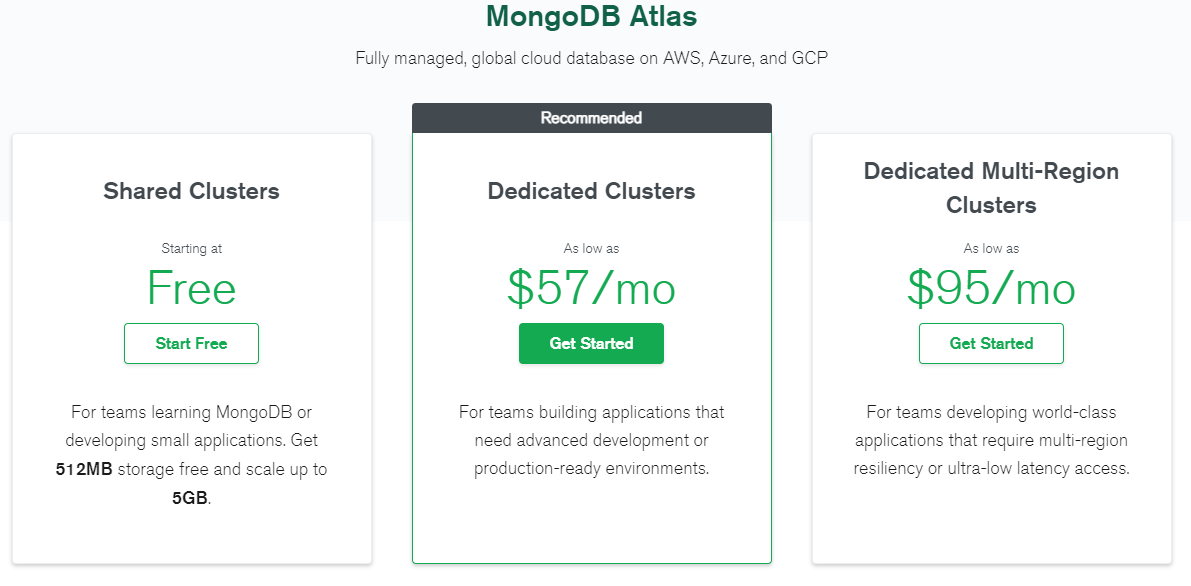Click the Dedicated Clusters card title
Screen dimensions: 1191x586
click(591, 191)
